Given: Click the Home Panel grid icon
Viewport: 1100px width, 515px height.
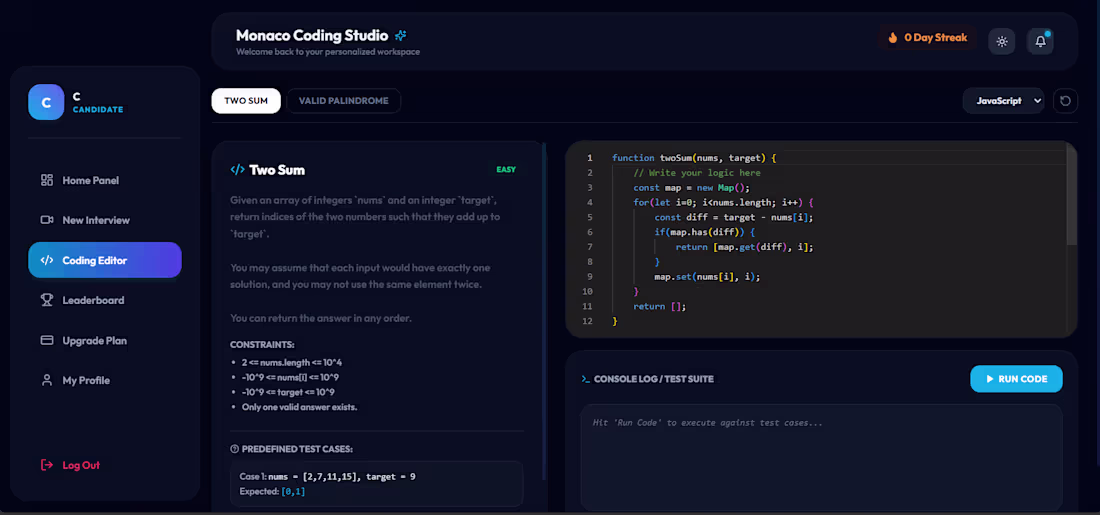Looking at the screenshot, I should click(47, 180).
